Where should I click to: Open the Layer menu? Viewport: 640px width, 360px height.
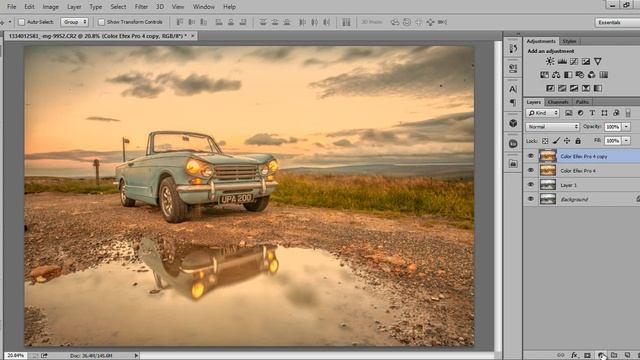point(74,7)
